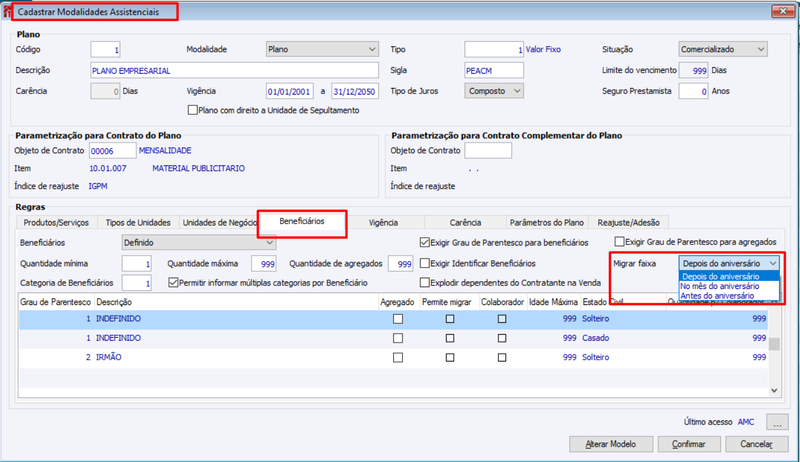800x462 pixels.
Task: Uncheck Exigir Grau de Parentesco para beneficiários
Action: pos(424,242)
